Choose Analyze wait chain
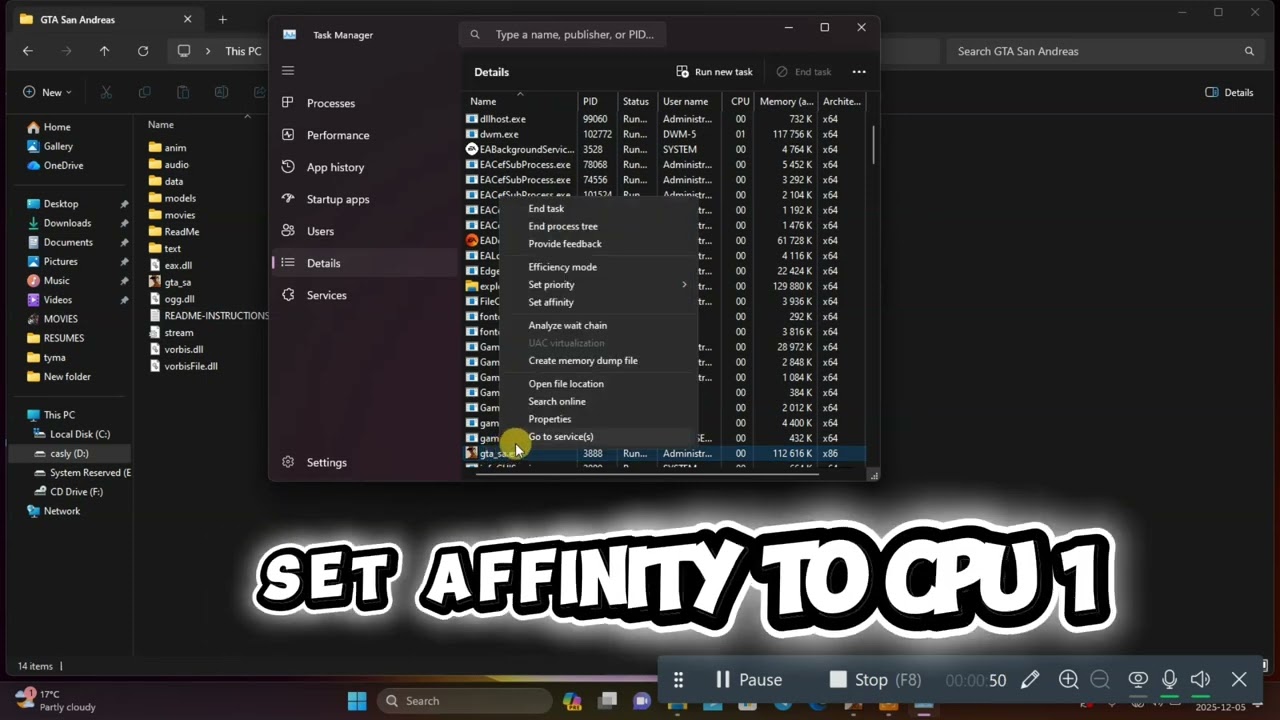Viewport: 1280px width, 720px height. 567,325
